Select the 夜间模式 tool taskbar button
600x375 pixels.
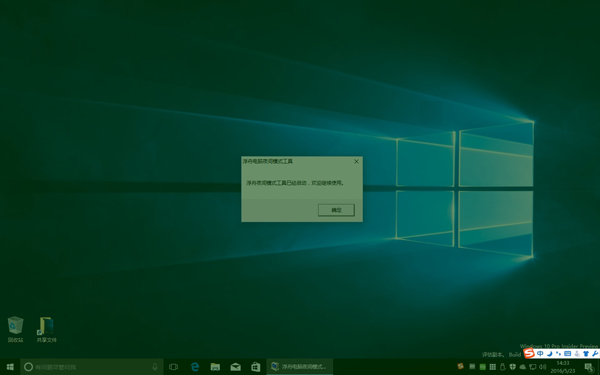tap(300, 367)
